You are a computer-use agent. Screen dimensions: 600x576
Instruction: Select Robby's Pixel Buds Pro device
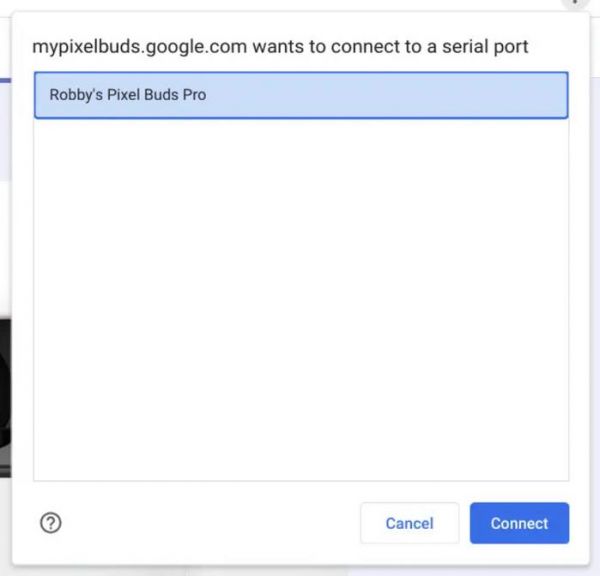pyautogui.click(x=301, y=96)
